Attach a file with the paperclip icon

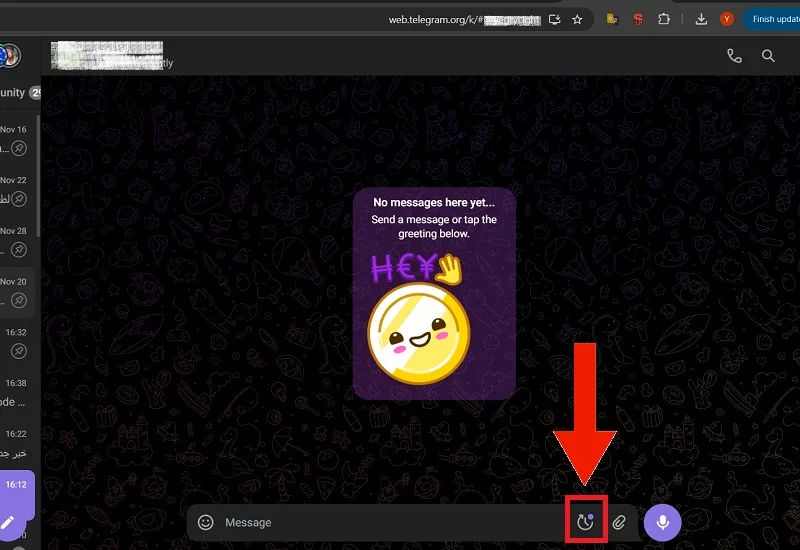619,522
